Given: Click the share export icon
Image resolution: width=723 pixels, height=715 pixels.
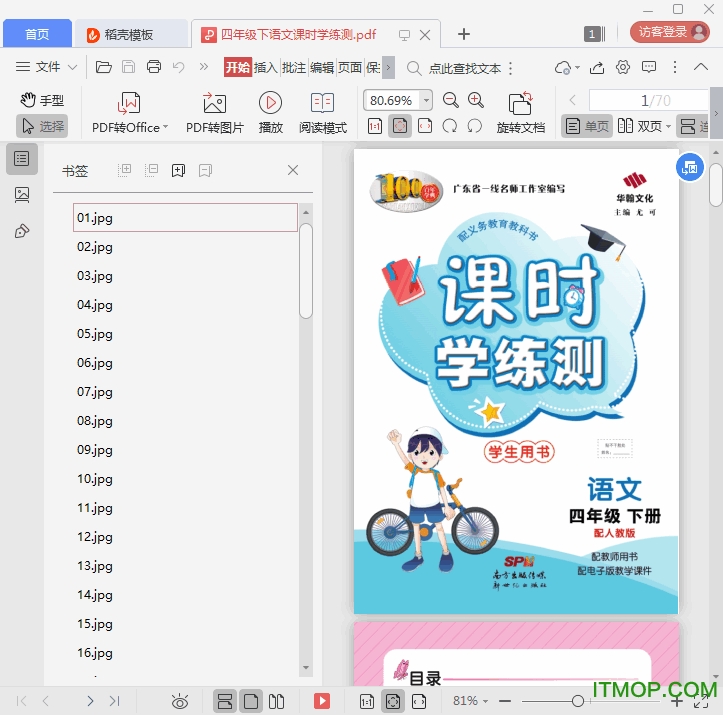Looking at the screenshot, I should click(x=597, y=68).
